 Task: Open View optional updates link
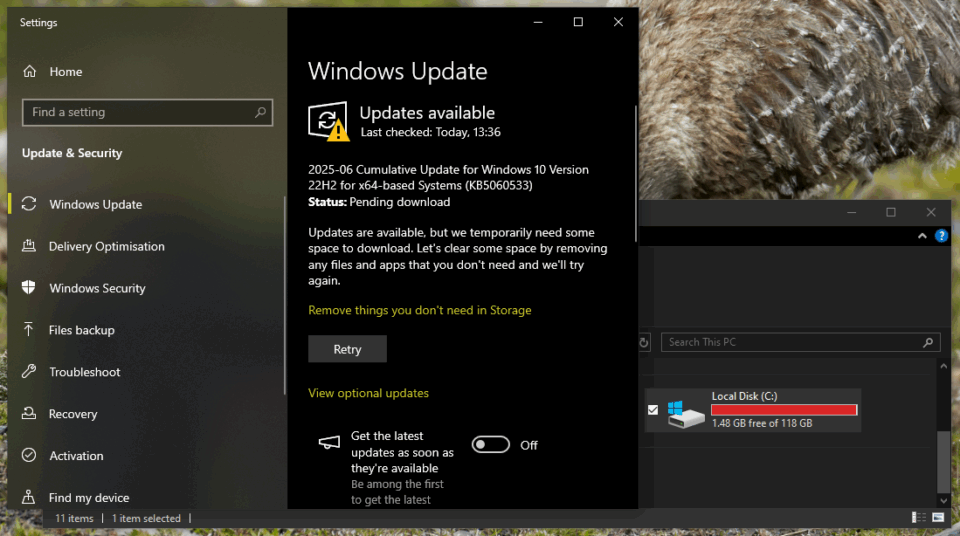point(368,393)
